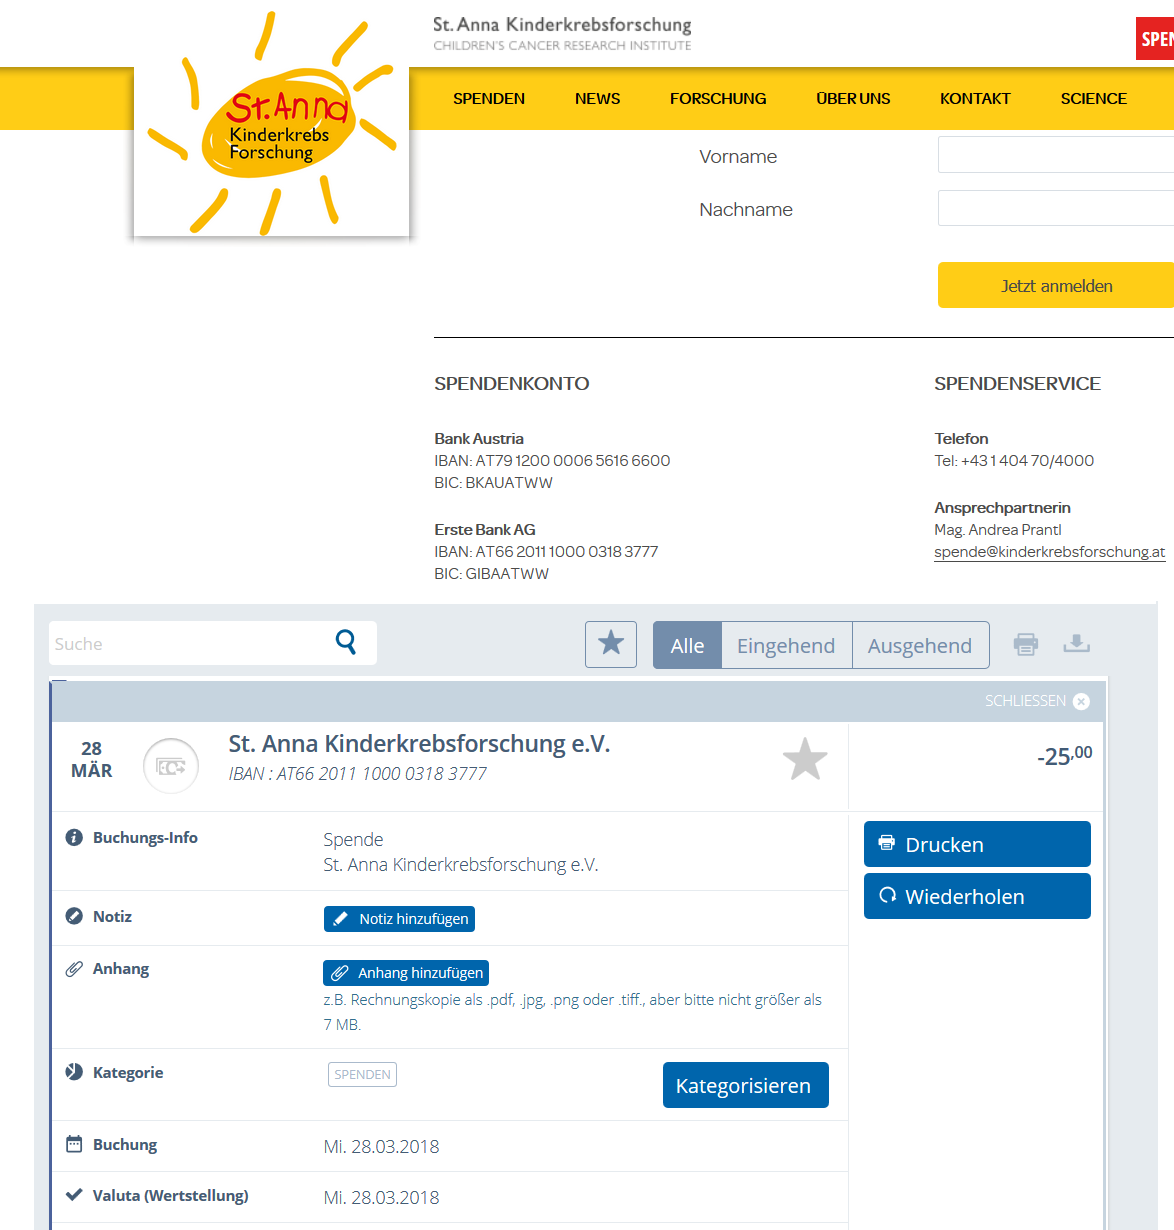Click the download icon in the toolbar

point(1076,643)
